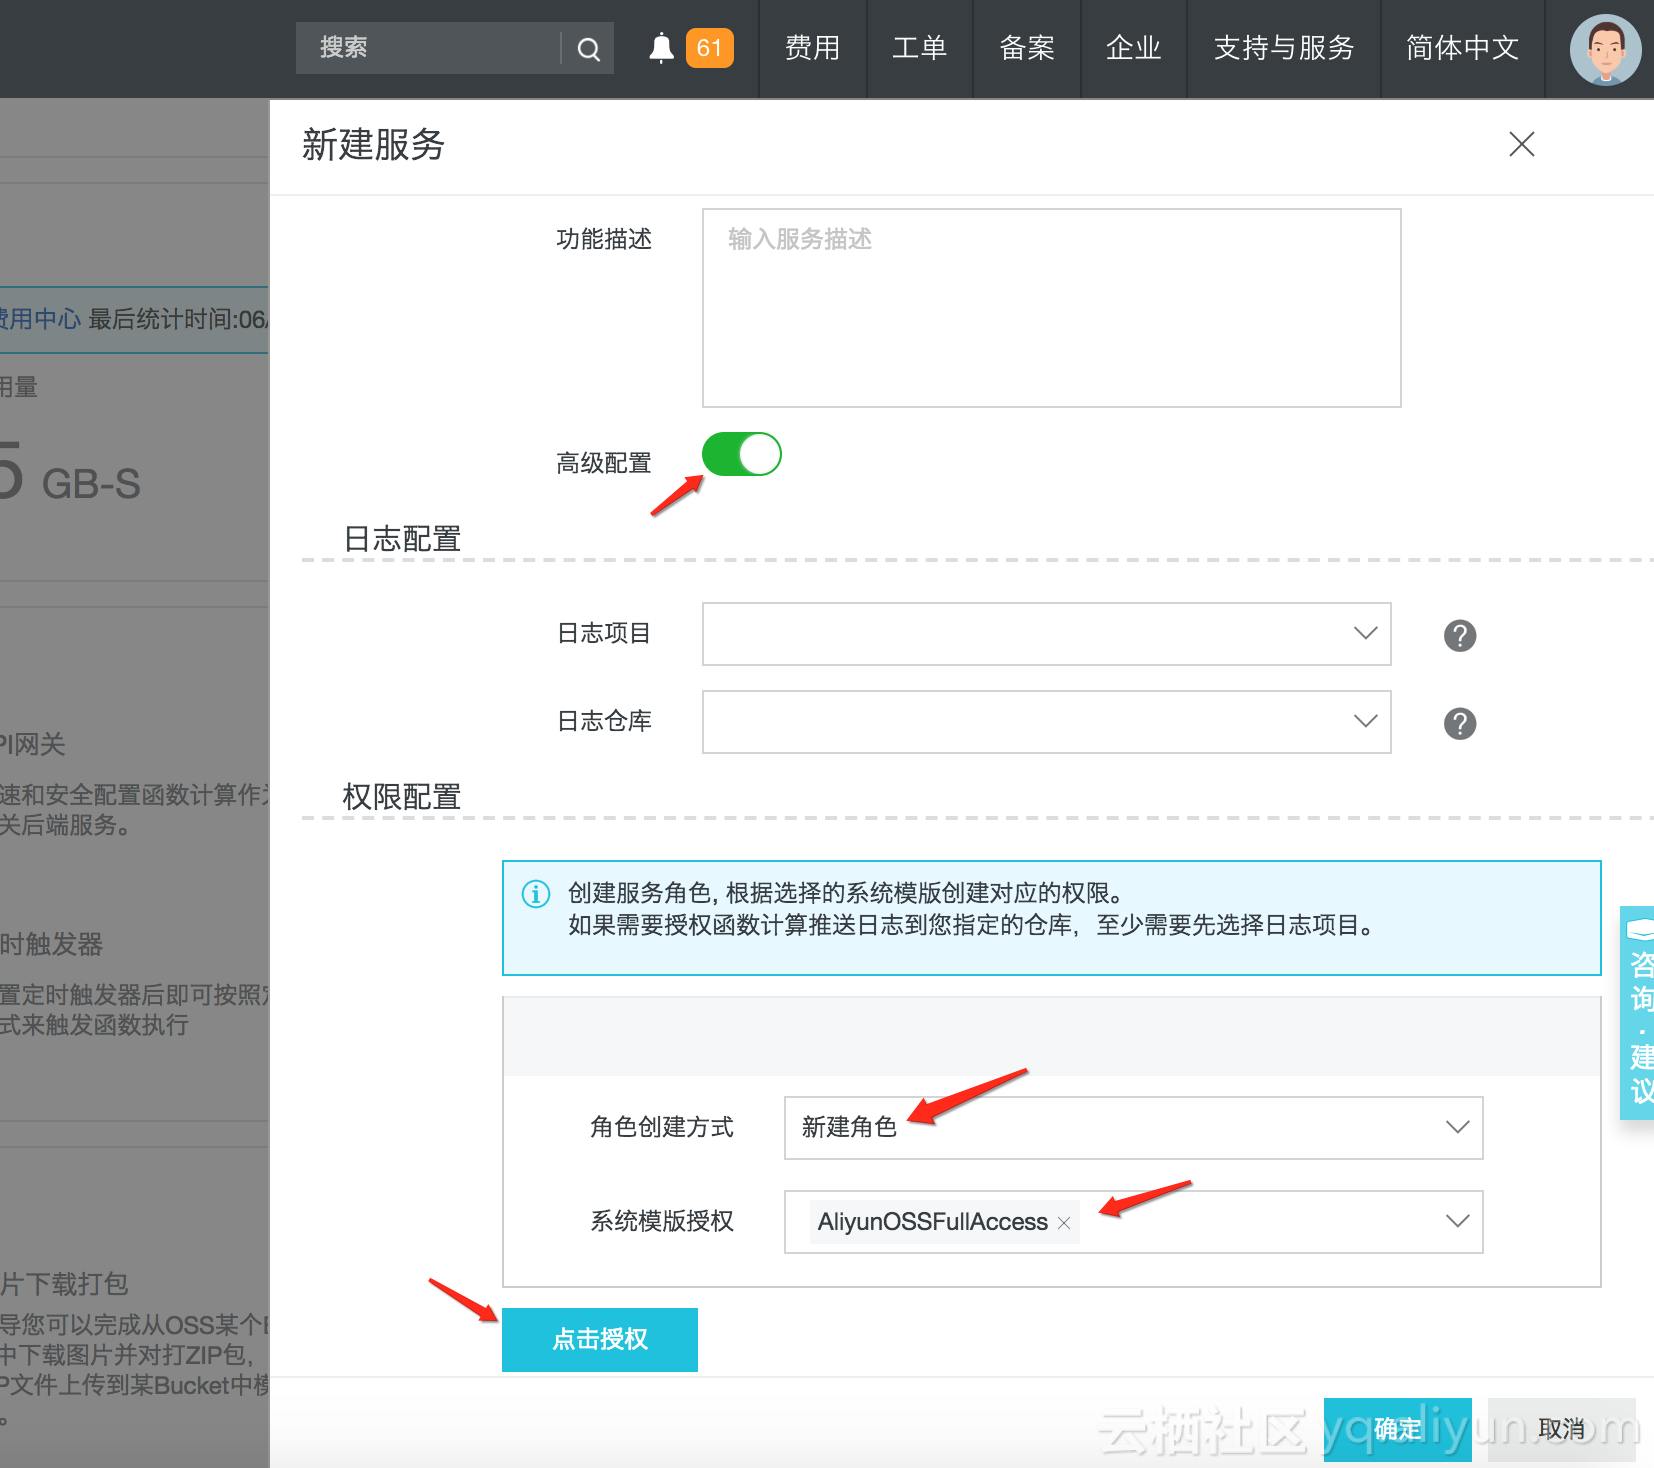Open the 角色创建方式 dropdown
Screen dimensions: 1654x1468
1133,1128
